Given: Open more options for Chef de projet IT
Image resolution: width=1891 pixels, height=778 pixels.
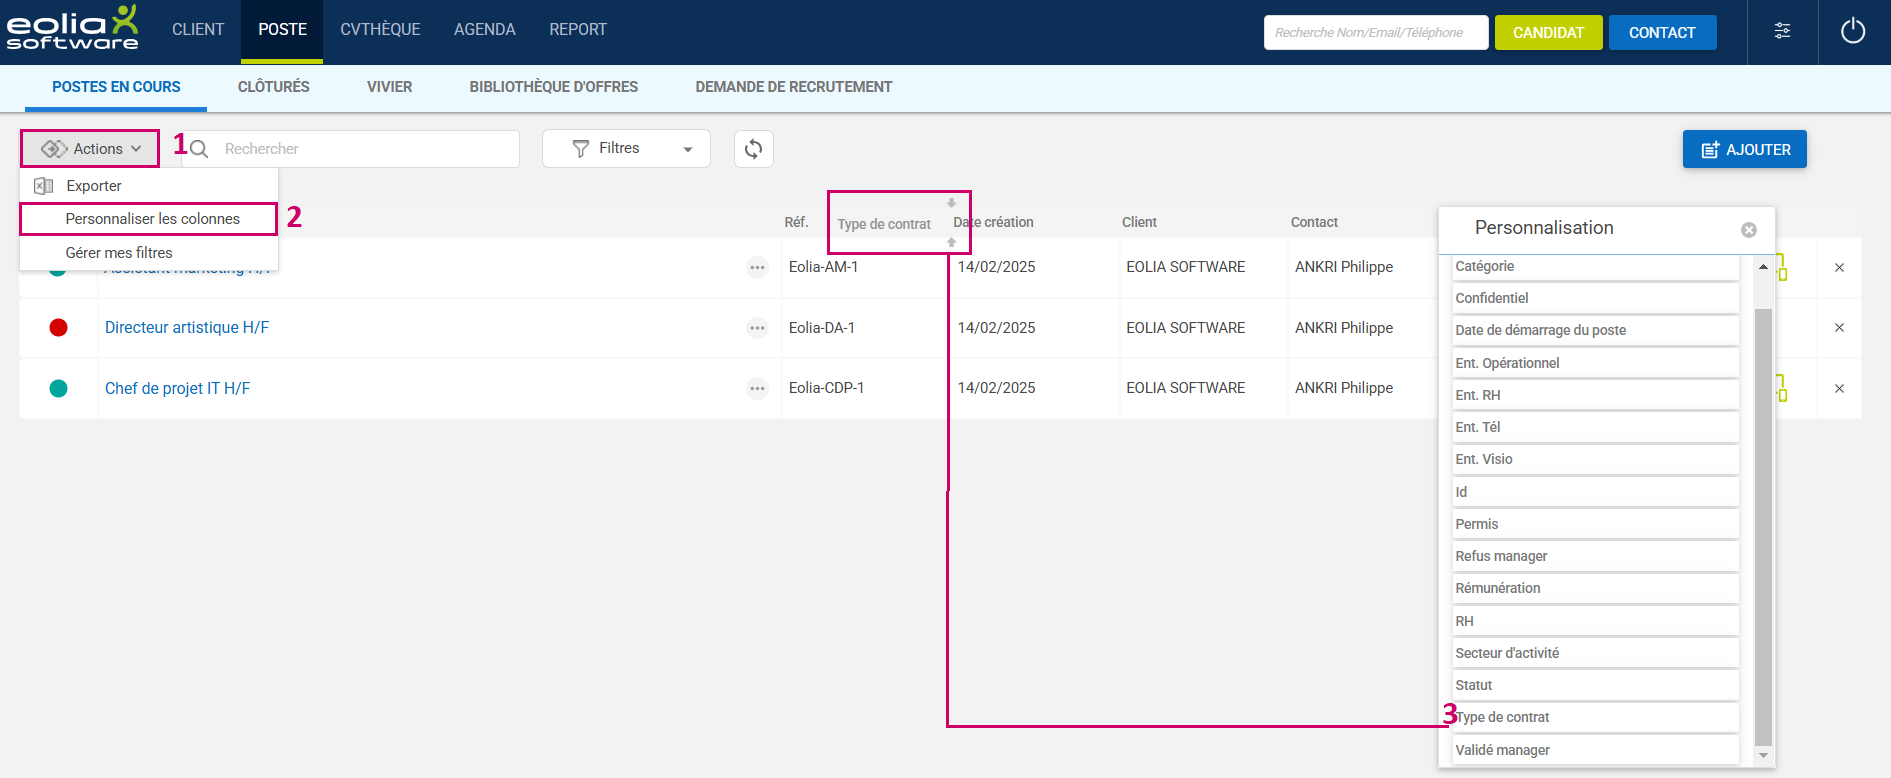Looking at the screenshot, I should point(757,388).
